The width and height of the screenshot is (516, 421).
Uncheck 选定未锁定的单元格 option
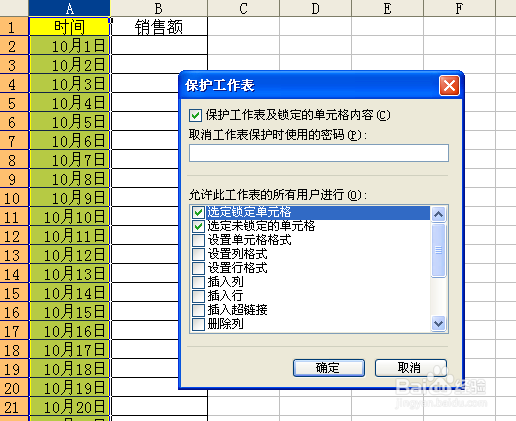tap(198, 226)
